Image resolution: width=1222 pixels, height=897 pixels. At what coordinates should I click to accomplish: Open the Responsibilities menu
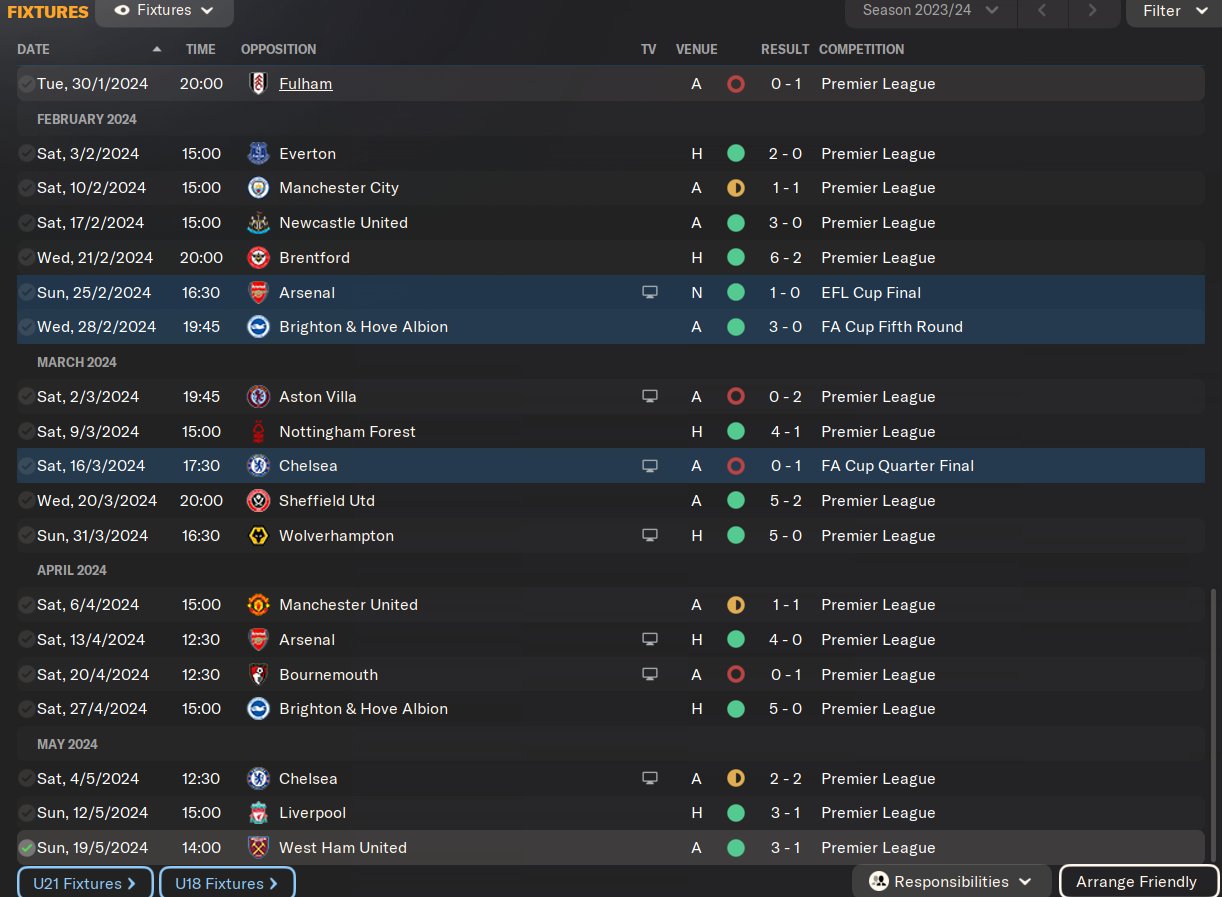point(951,882)
